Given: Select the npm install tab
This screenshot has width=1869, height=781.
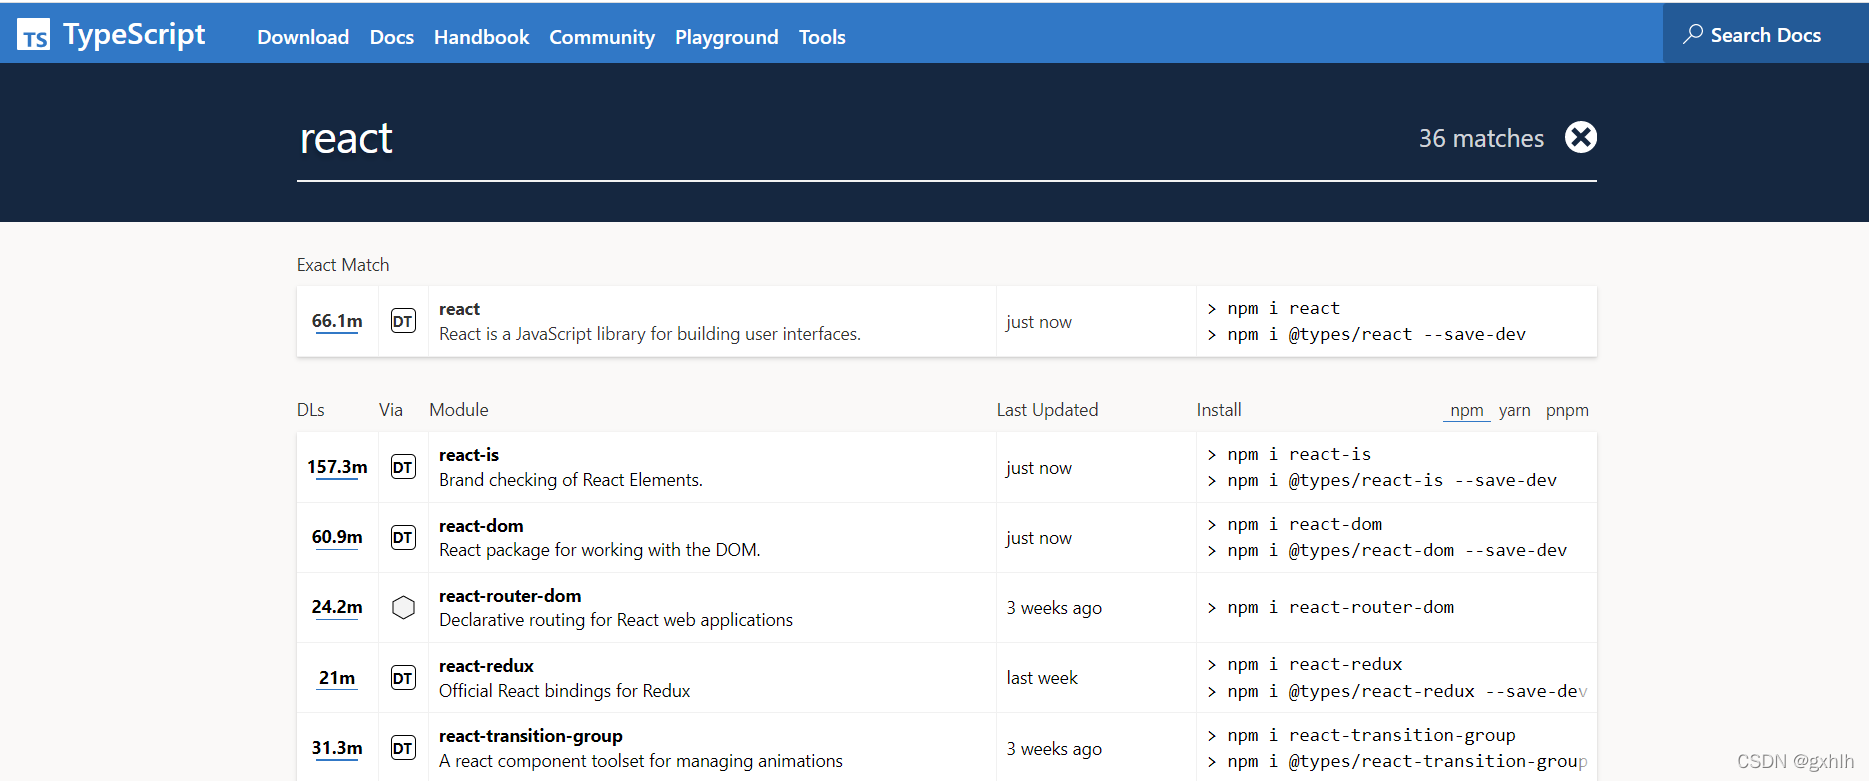Looking at the screenshot, I should [1466, 410].
